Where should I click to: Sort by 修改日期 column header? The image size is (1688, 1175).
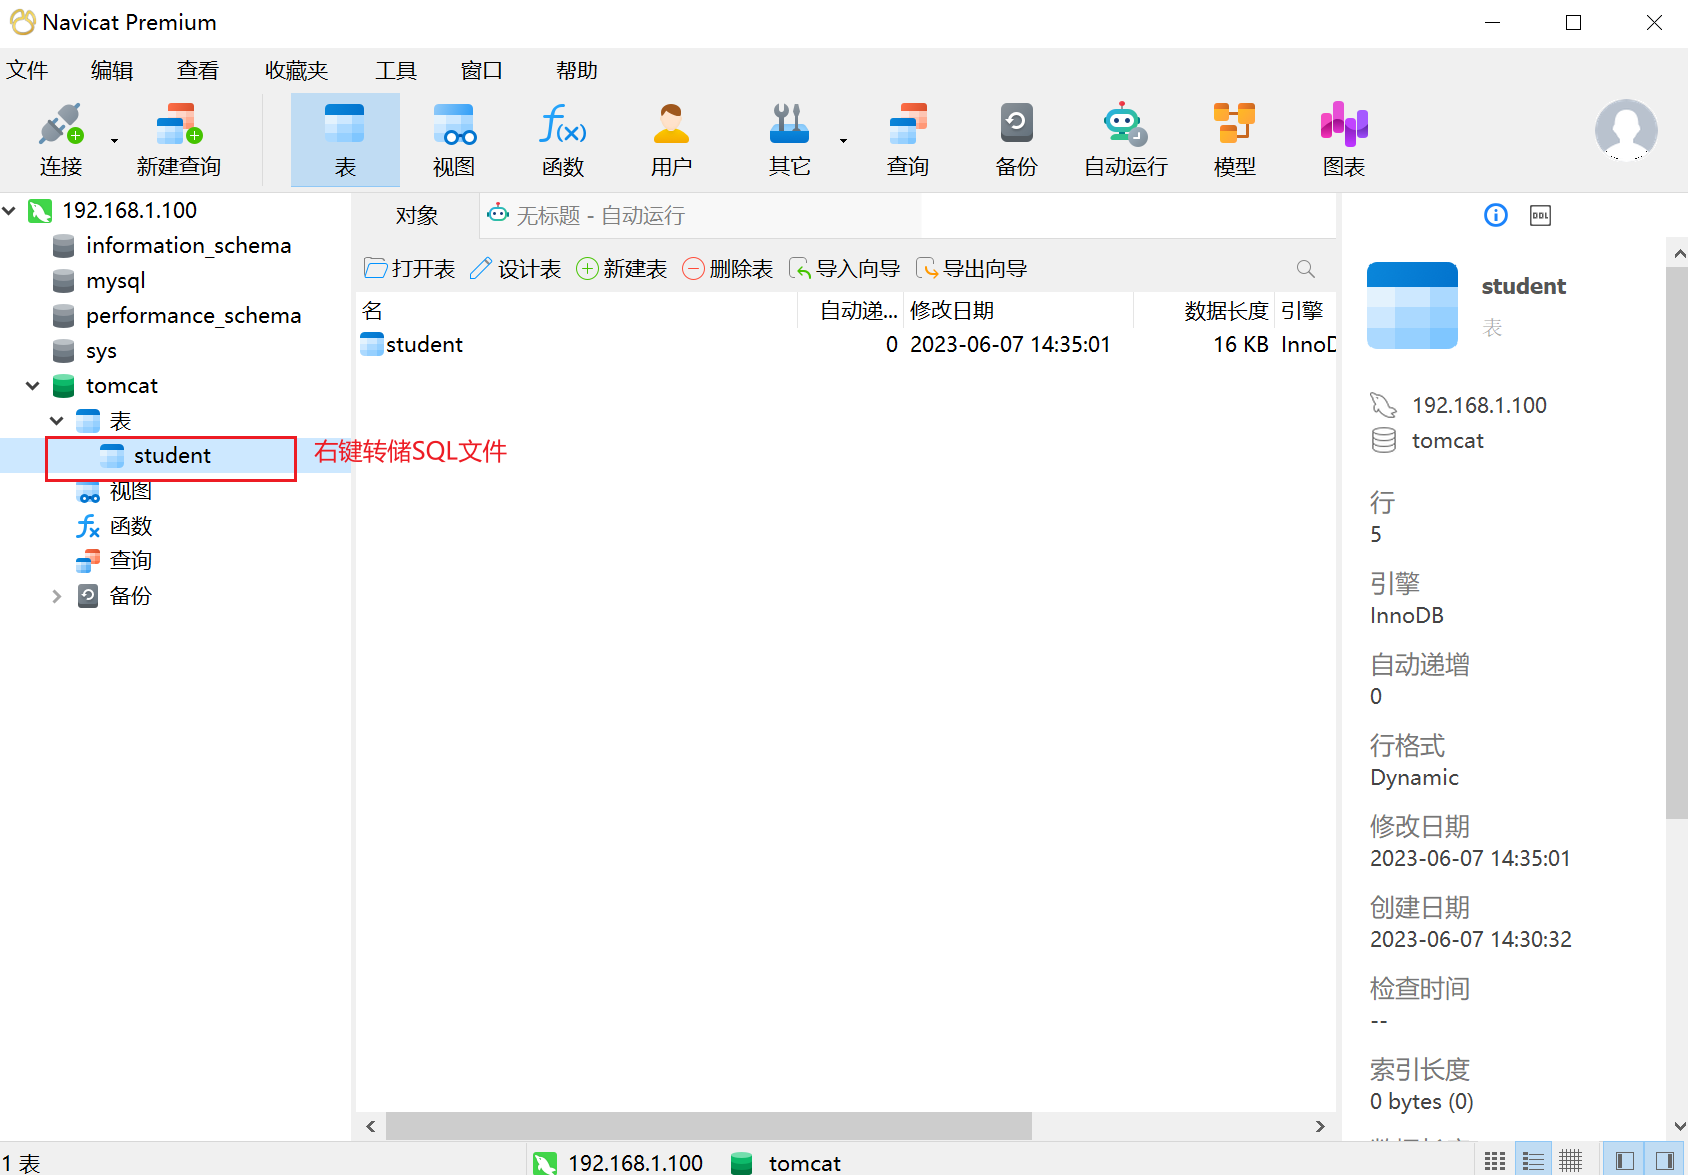pos(1018,311)
